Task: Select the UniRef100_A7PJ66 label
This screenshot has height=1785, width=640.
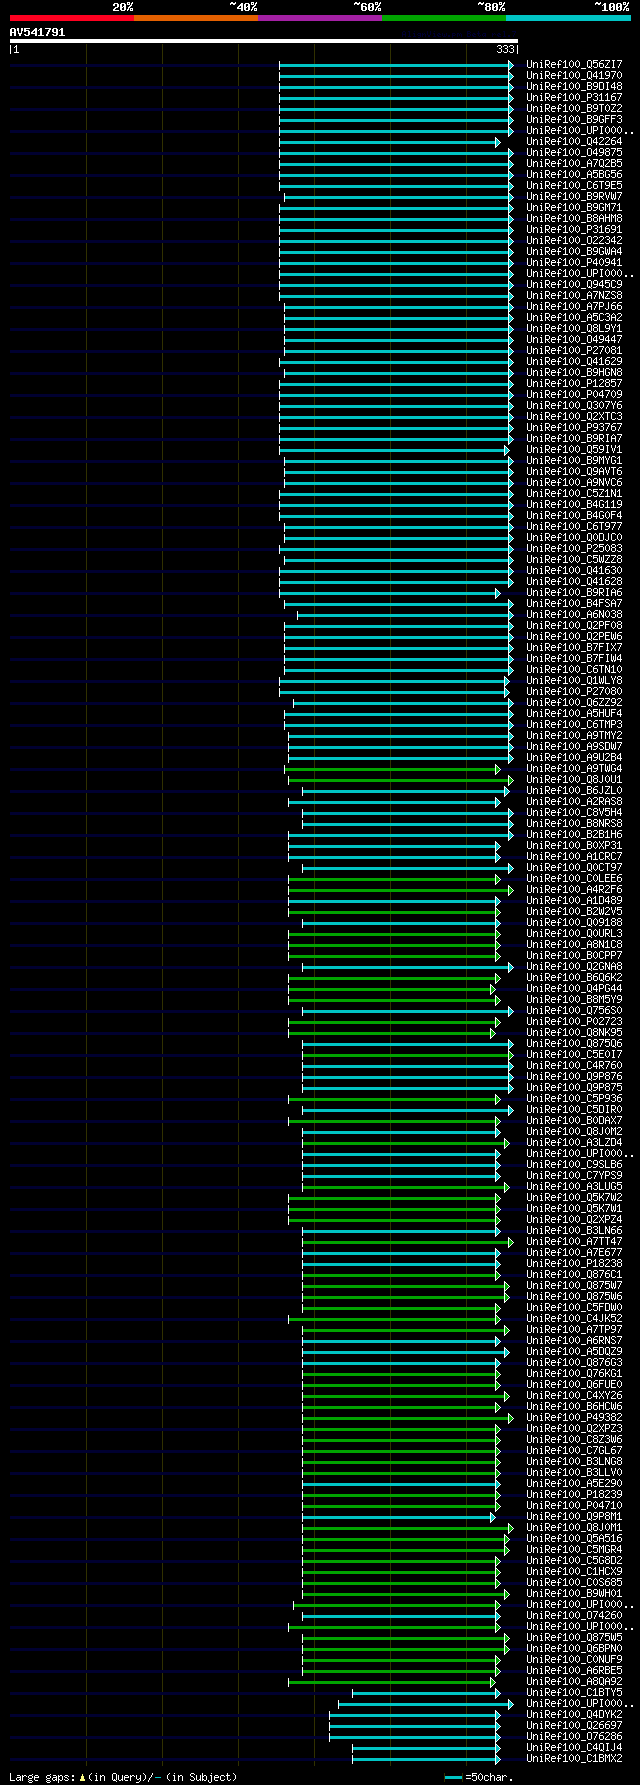Action: pyautogui.click(x=574, y=306)
